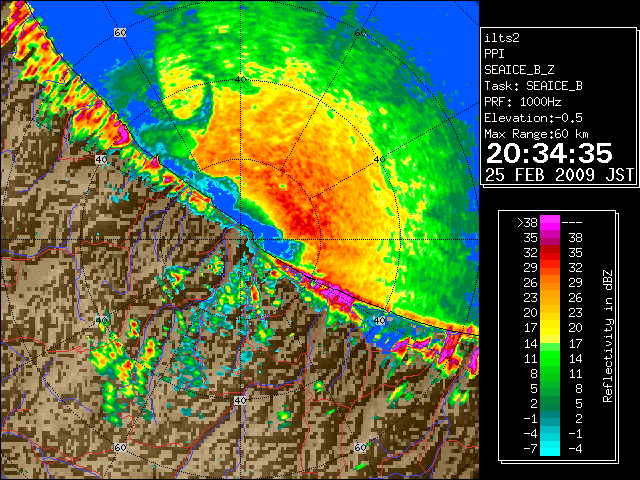Click the '>38' label on the legend
This screenshot has height=480, width=640.
(527, 223)
